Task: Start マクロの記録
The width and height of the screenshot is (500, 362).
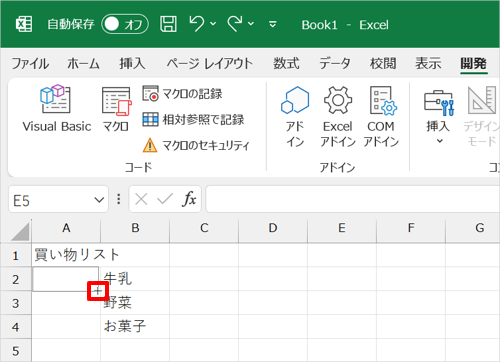Action: tap(182, 94)
